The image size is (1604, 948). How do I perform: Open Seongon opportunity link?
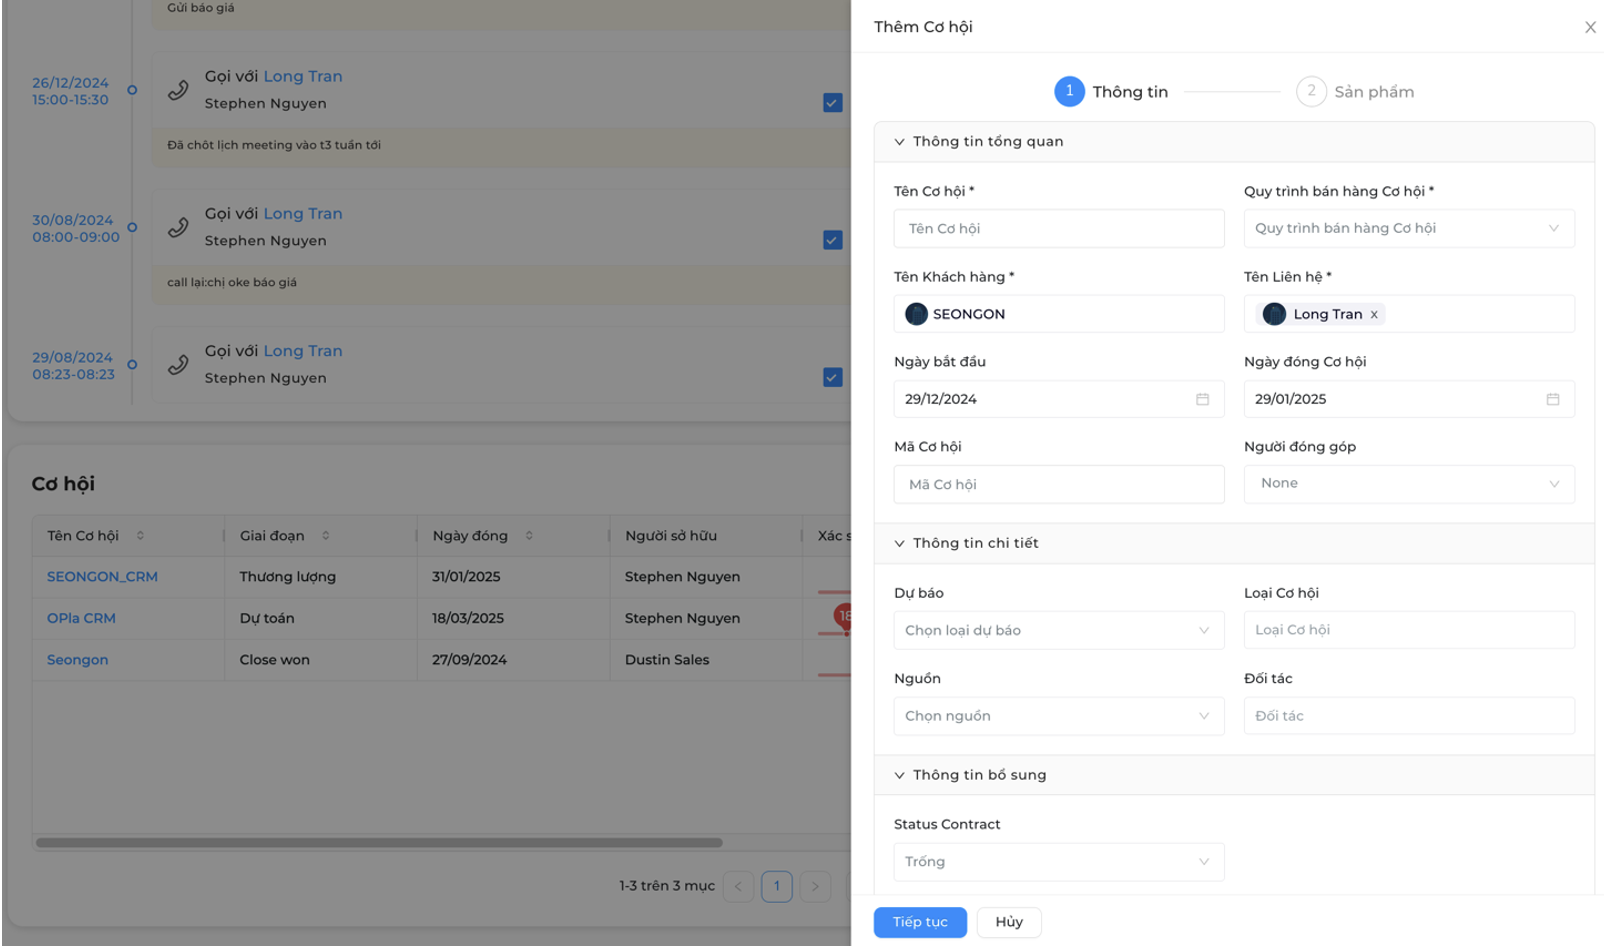77,660
